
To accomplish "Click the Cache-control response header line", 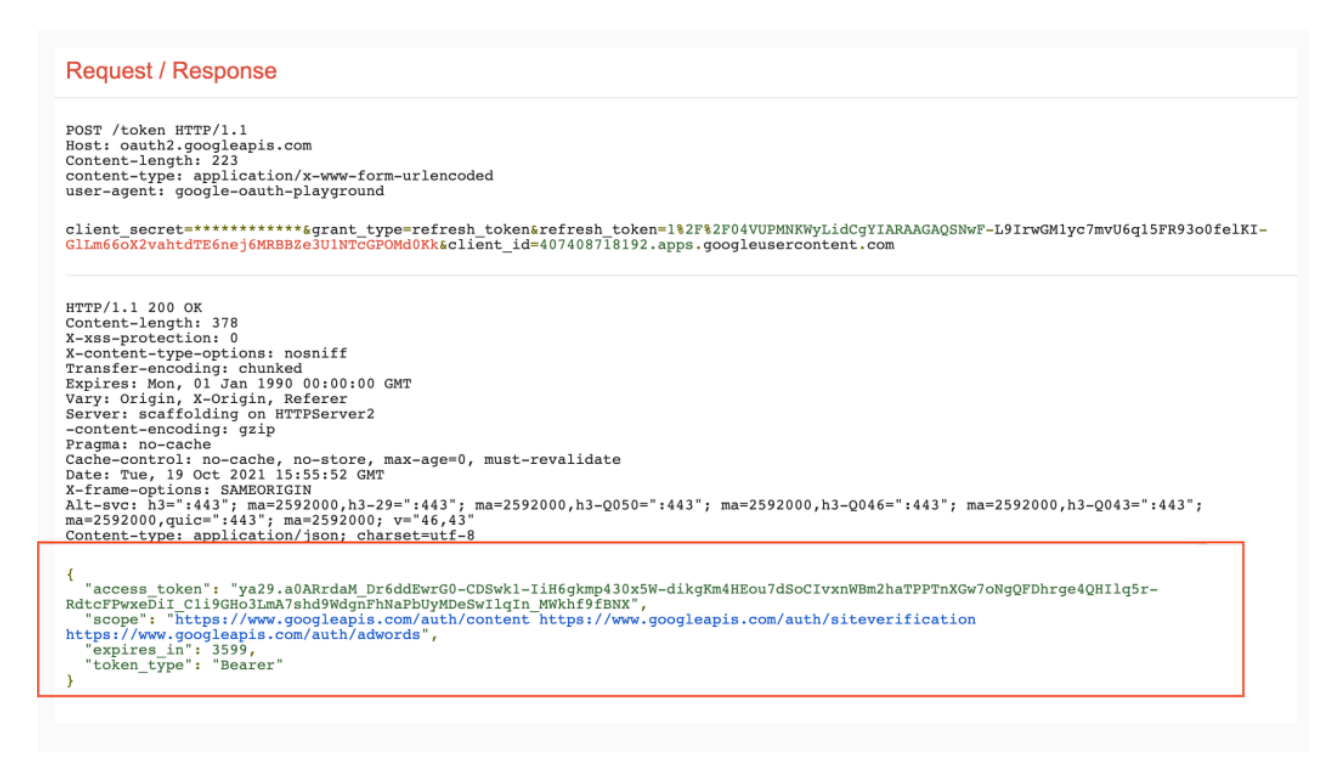I will [343, 459].
